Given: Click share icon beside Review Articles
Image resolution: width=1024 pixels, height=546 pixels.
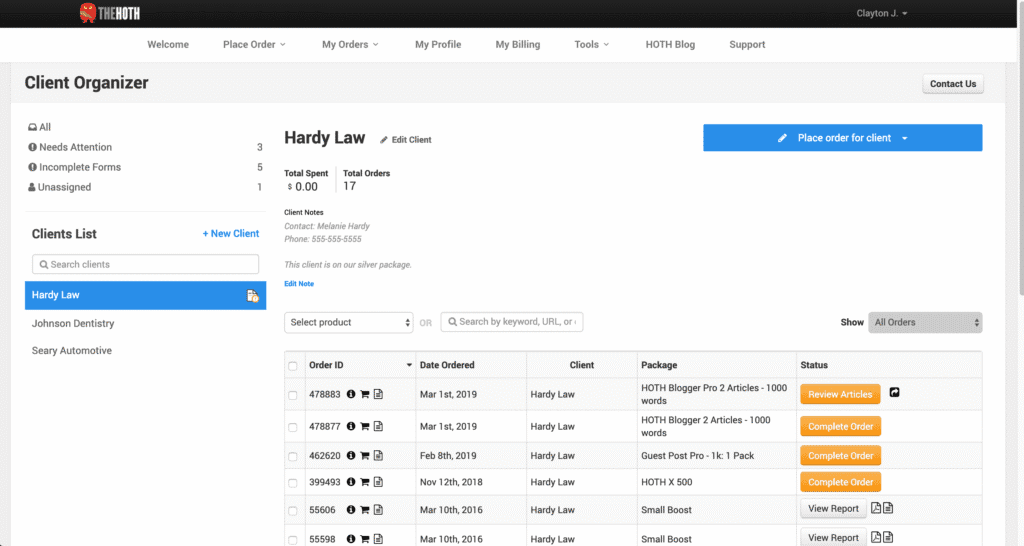Looking at the screenshot, I should coord(894,393).
